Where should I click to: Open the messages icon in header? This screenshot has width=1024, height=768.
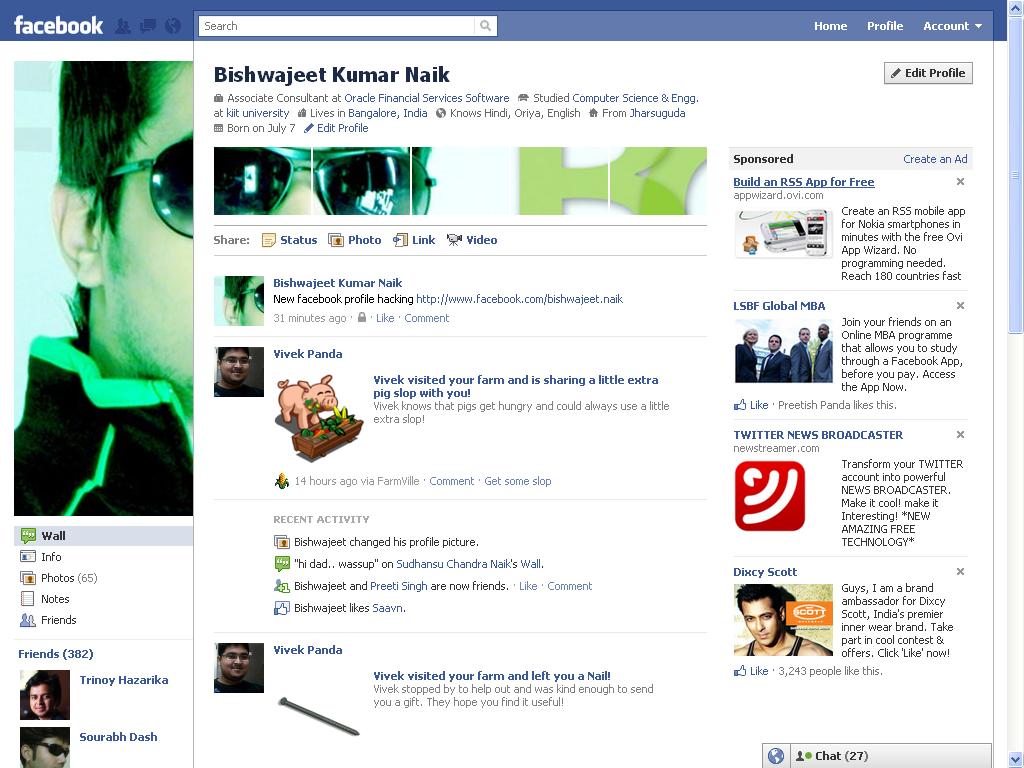148,26
